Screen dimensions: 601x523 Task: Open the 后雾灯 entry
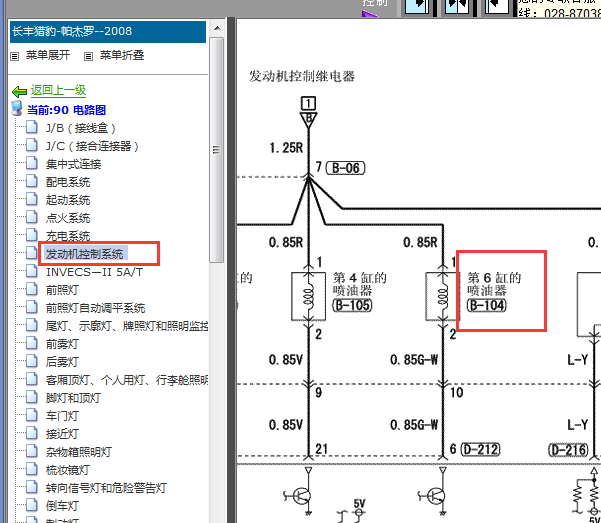[x=62, y=362]
